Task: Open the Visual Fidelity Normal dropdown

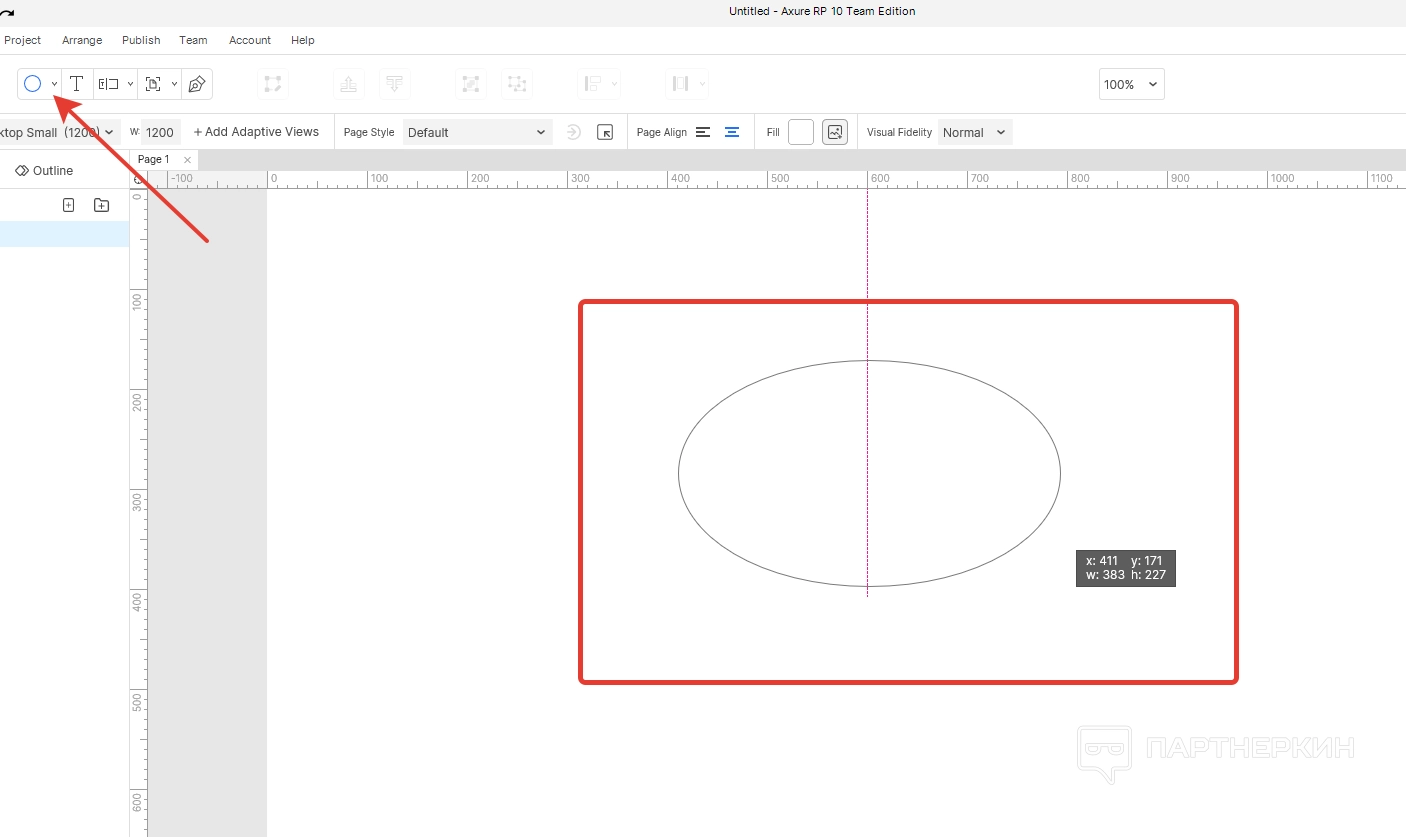Action: click(974, 132)
